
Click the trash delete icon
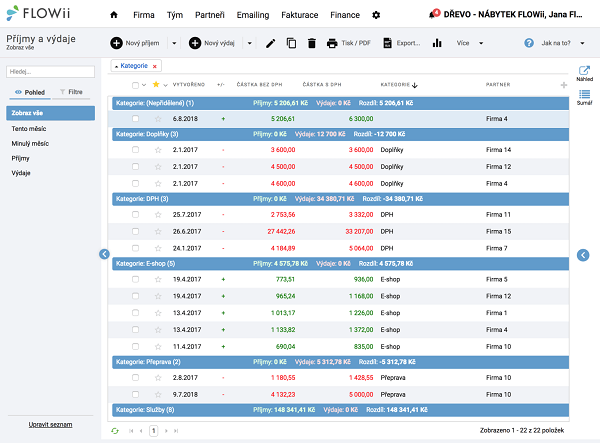click(311, 44)
